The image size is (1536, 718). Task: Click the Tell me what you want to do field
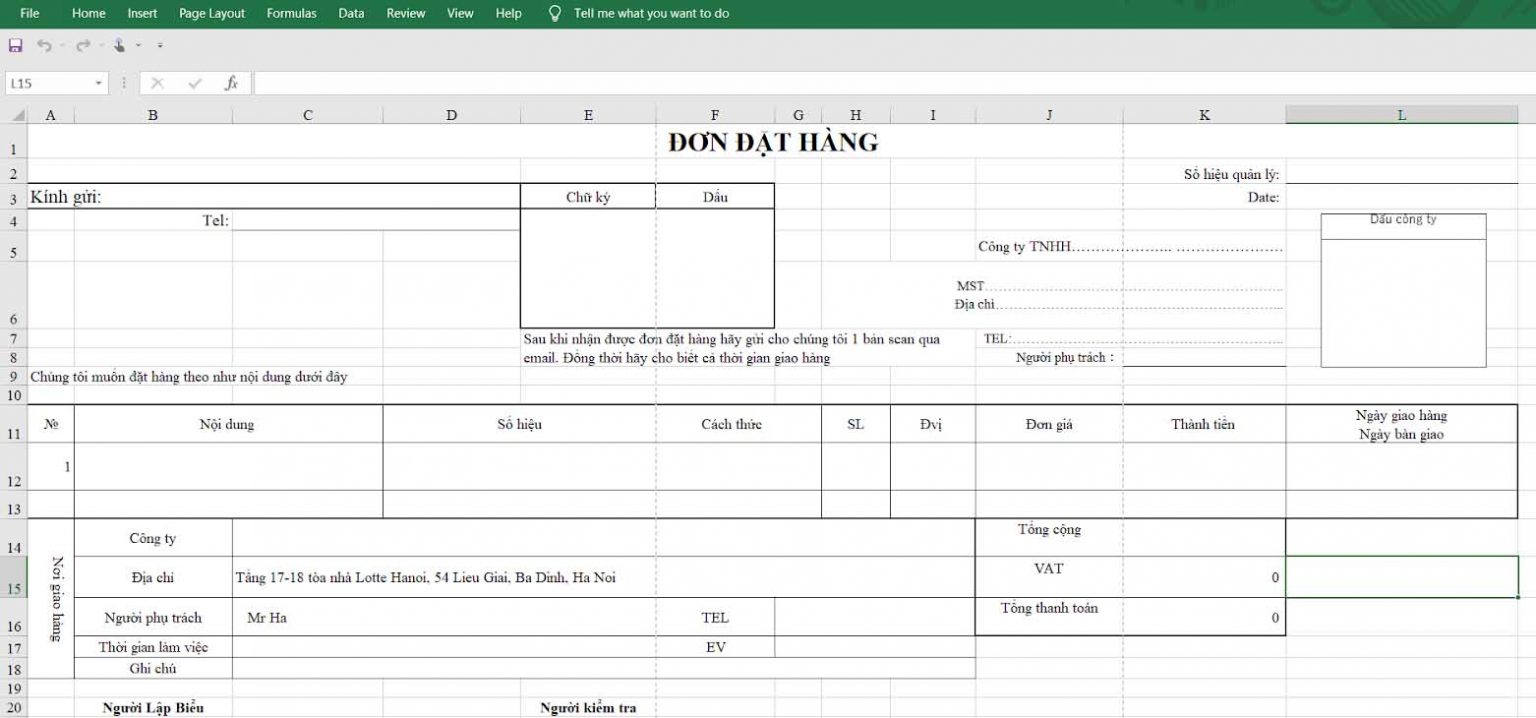(650, 13)
